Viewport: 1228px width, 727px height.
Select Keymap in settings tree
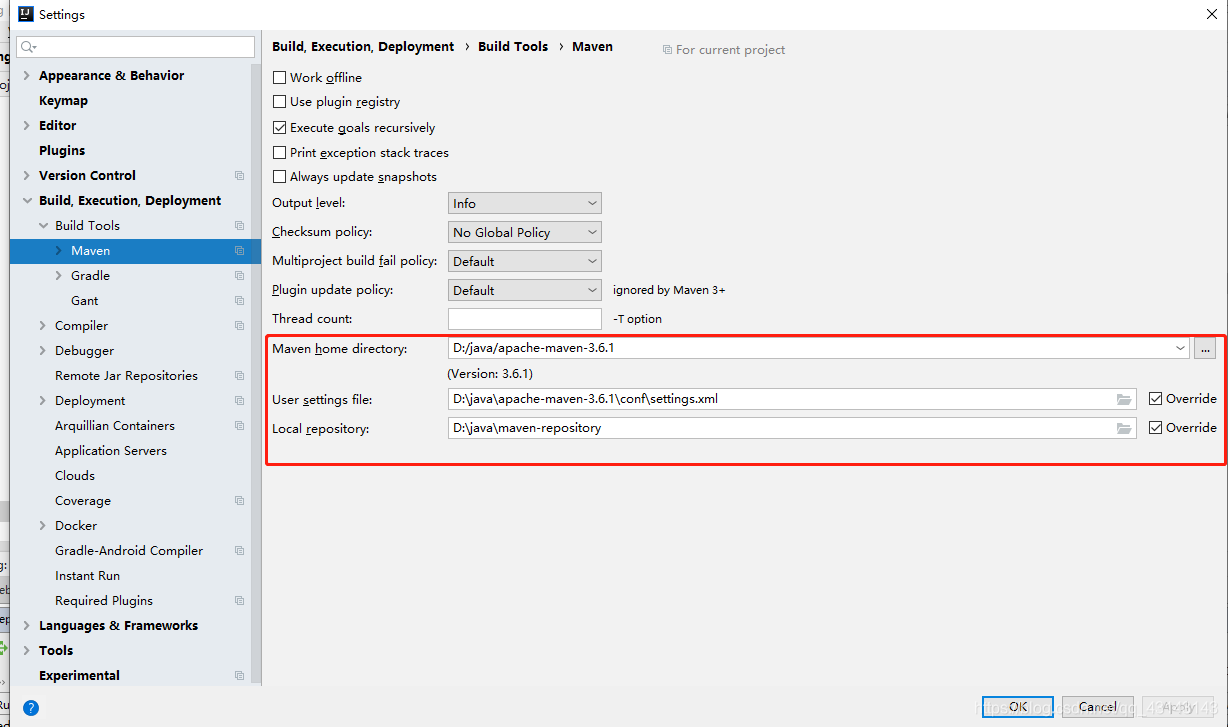click(x=63, y=101)
